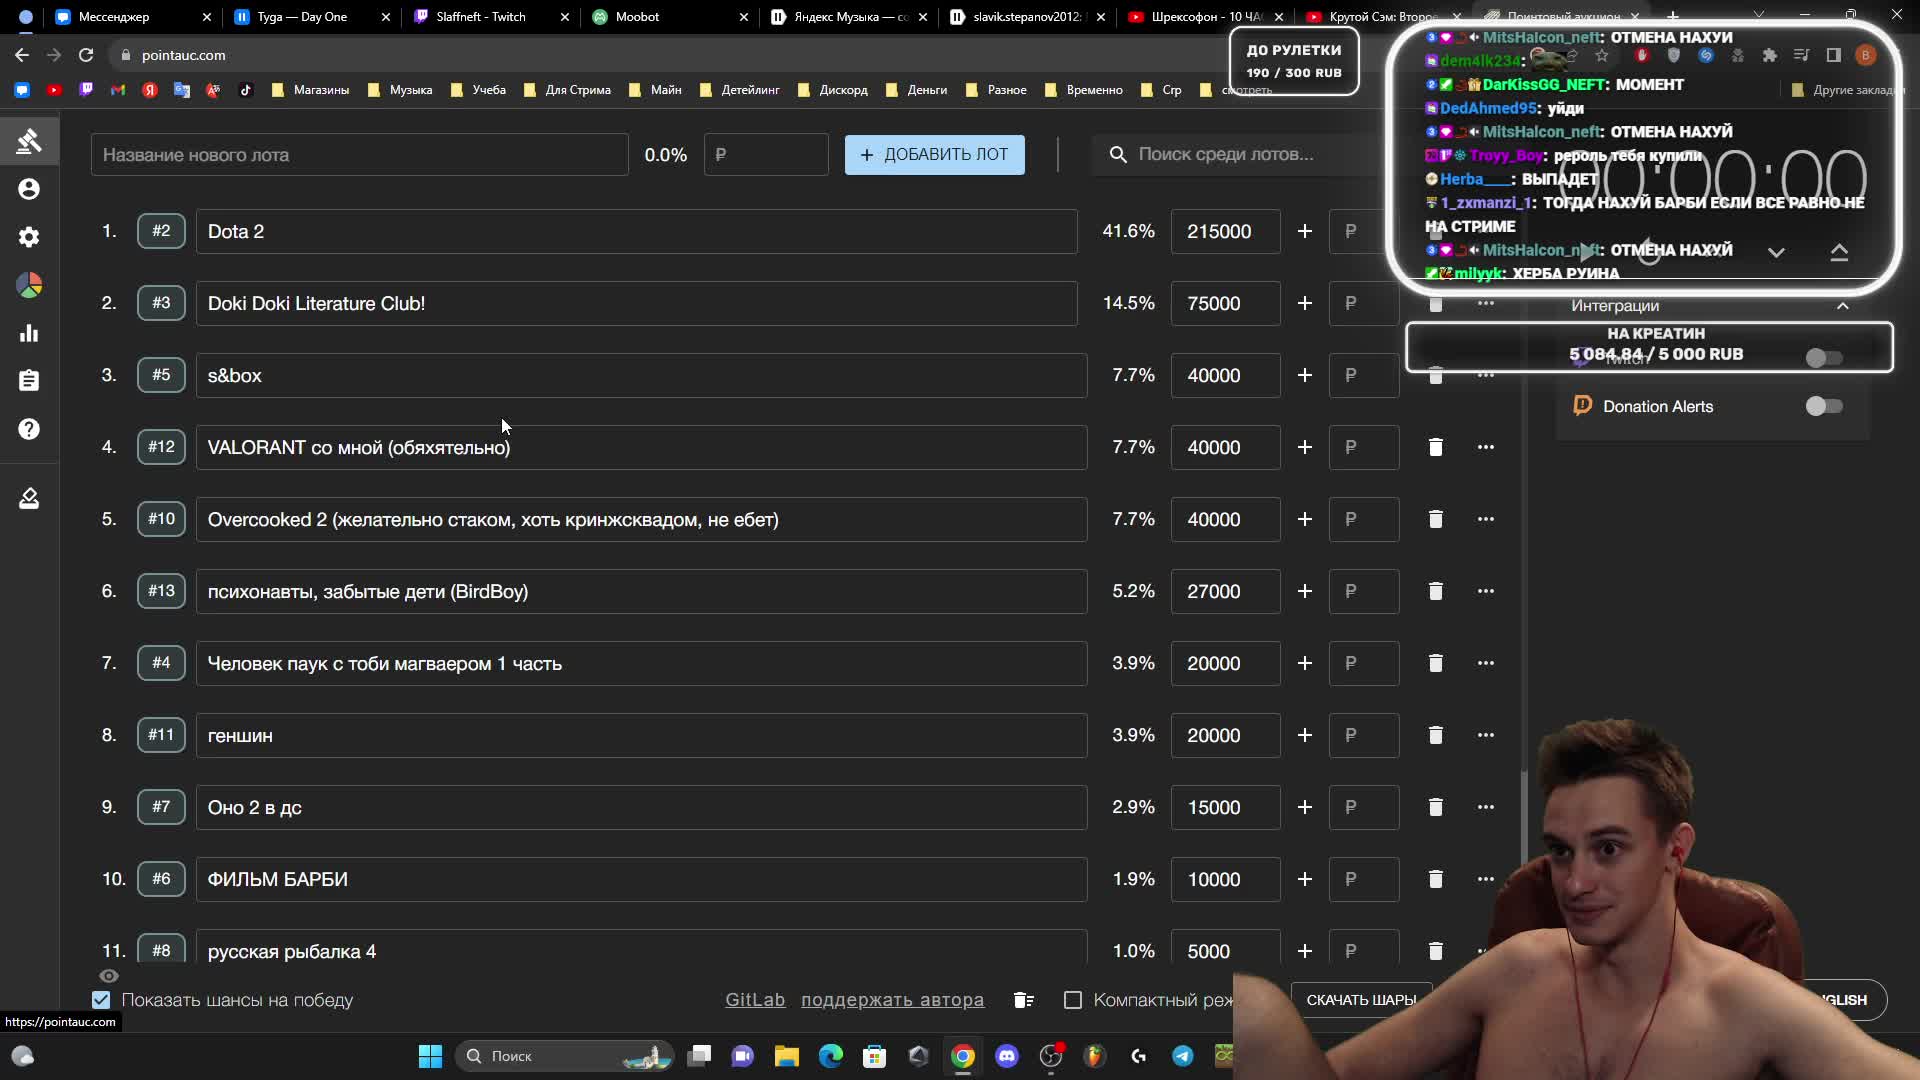
Task: Delete the BirdBoy lot with trash icon
Action: click(x=1435, y=591)
